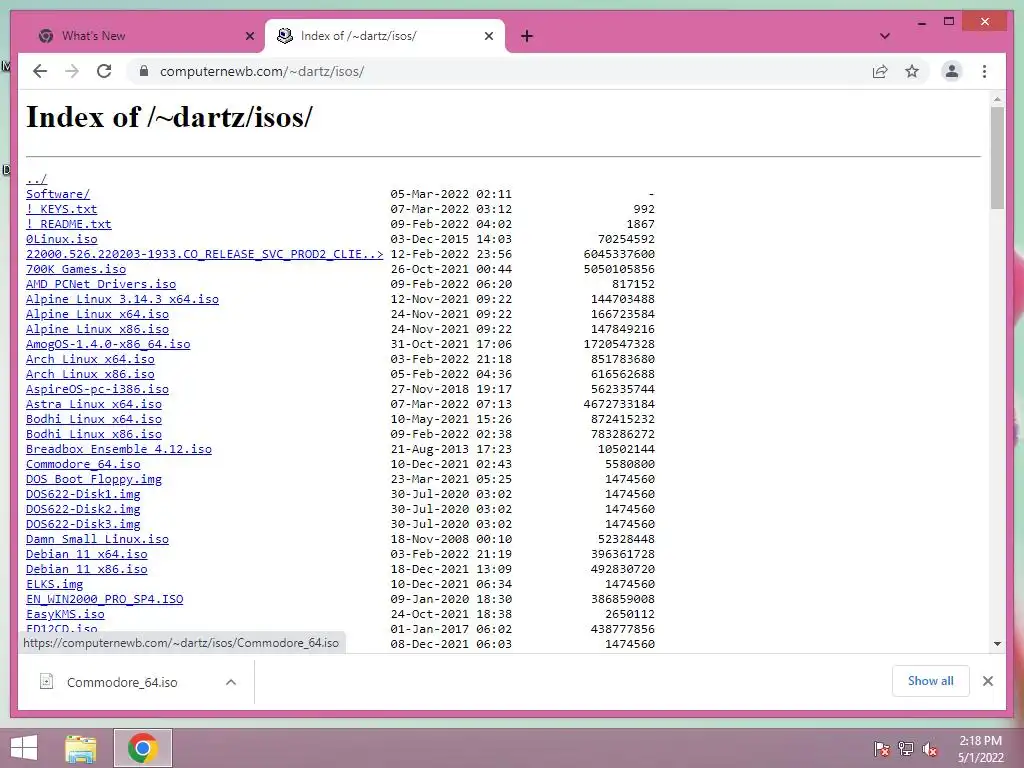
Task: Download Astra_Linux_x64.iso
Action: (93, 404)
